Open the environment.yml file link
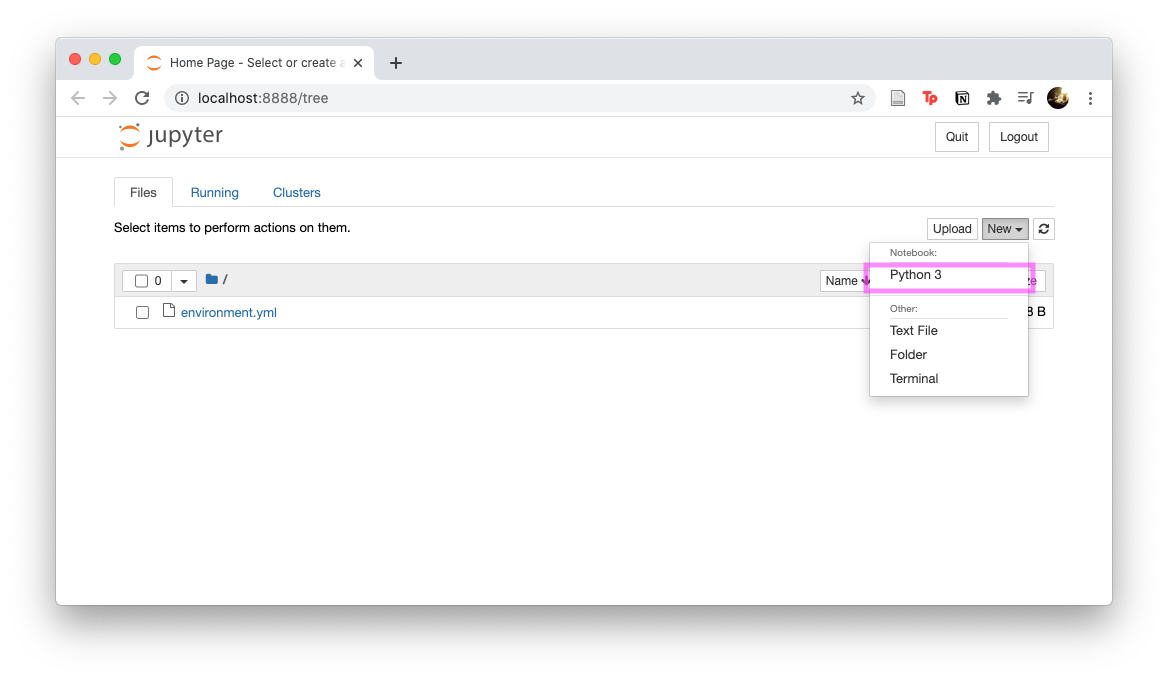The width and height of the screenshot is (1168, 679). click(x=229, y=313)
